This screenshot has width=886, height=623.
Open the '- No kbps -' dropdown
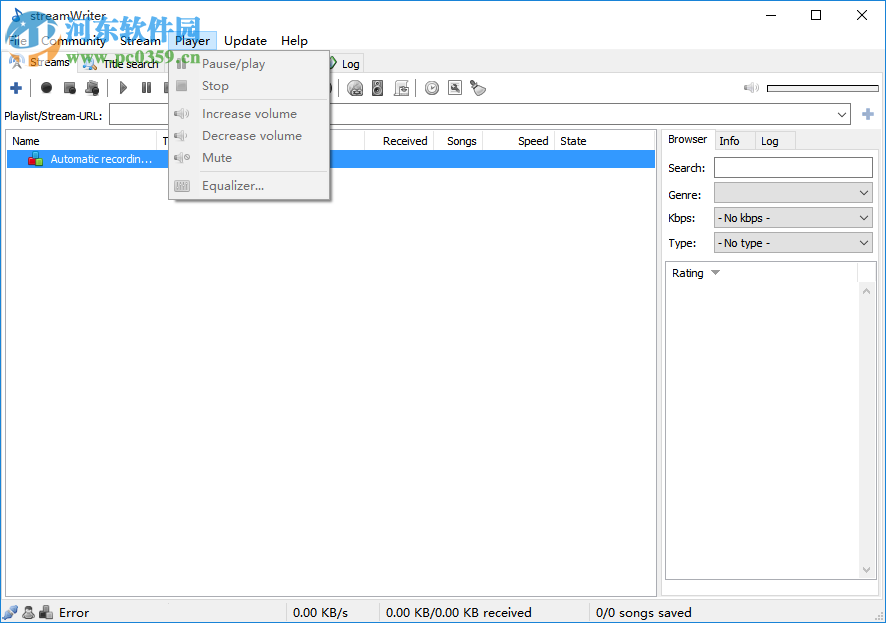(792, 217)
